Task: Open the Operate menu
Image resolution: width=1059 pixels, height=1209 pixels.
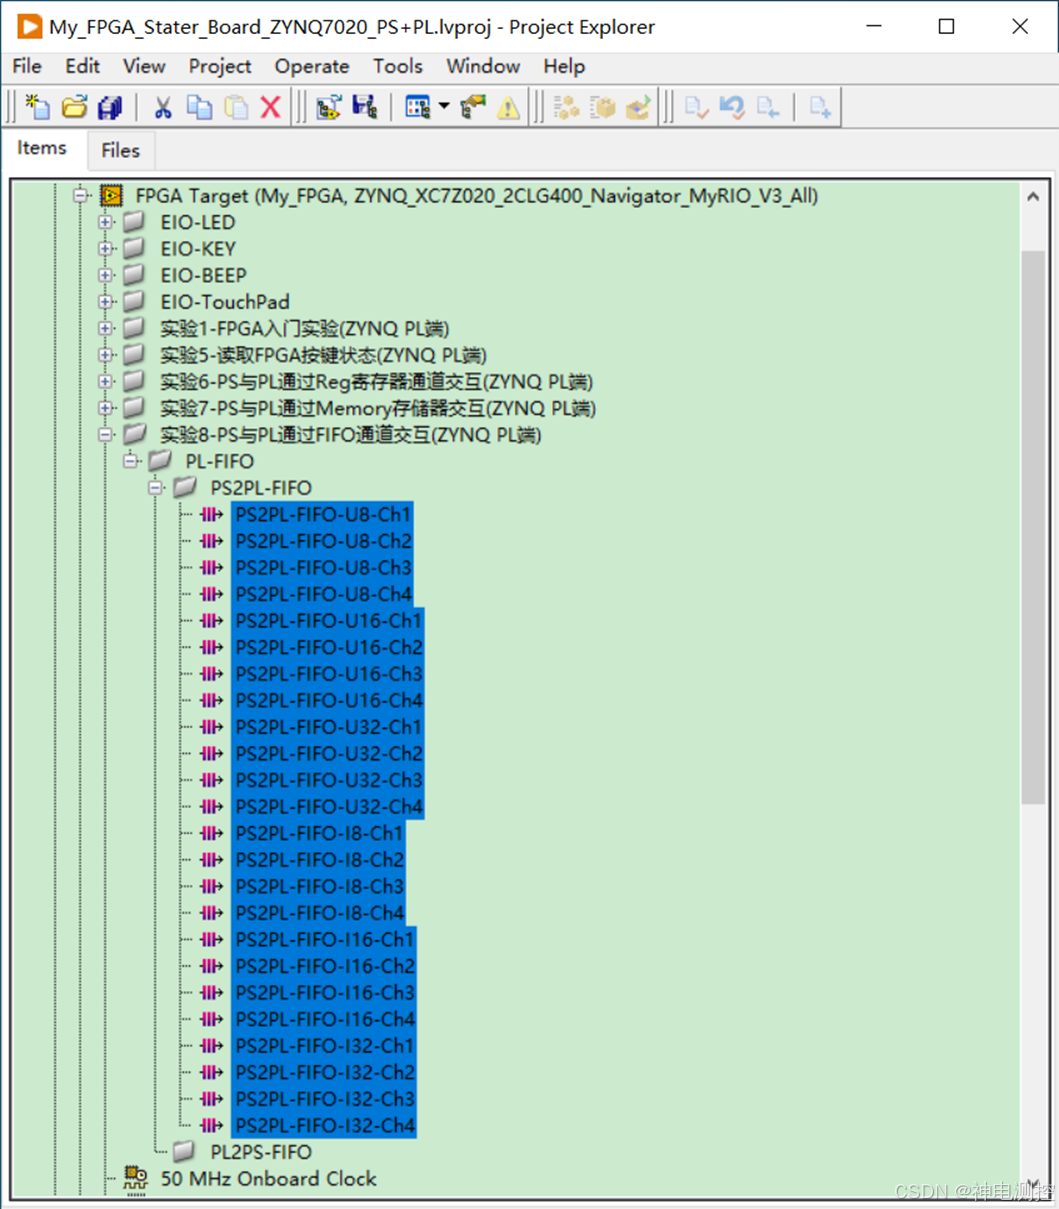Action: pos(312,66)
